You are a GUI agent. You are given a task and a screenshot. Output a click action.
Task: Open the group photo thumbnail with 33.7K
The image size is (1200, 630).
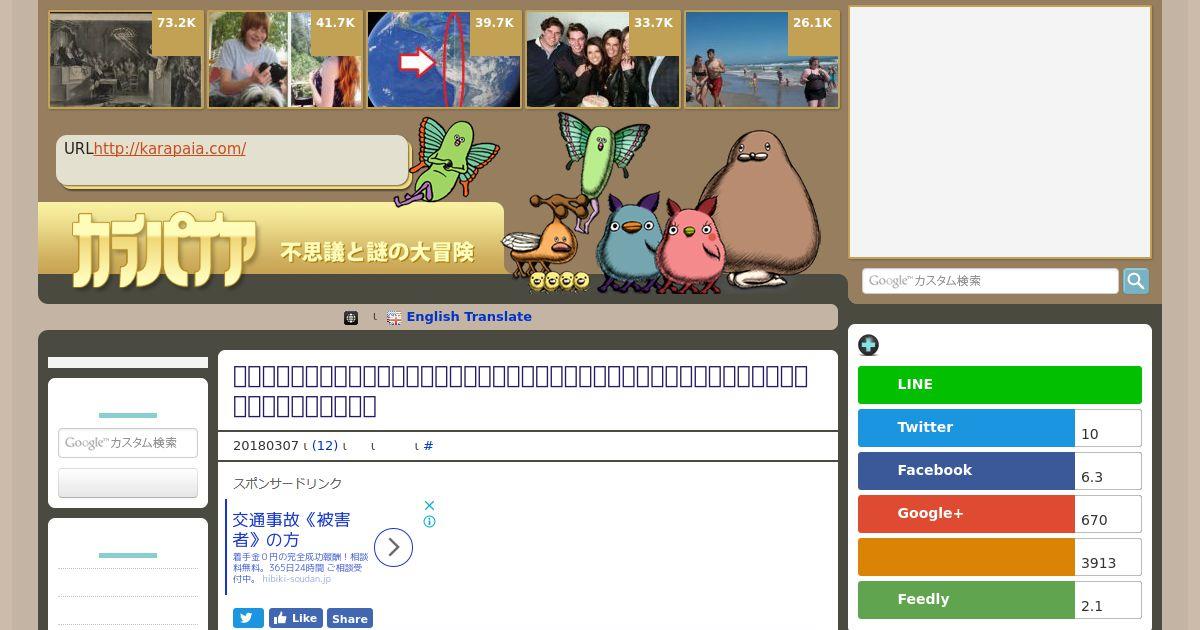(x=603, y=60)
